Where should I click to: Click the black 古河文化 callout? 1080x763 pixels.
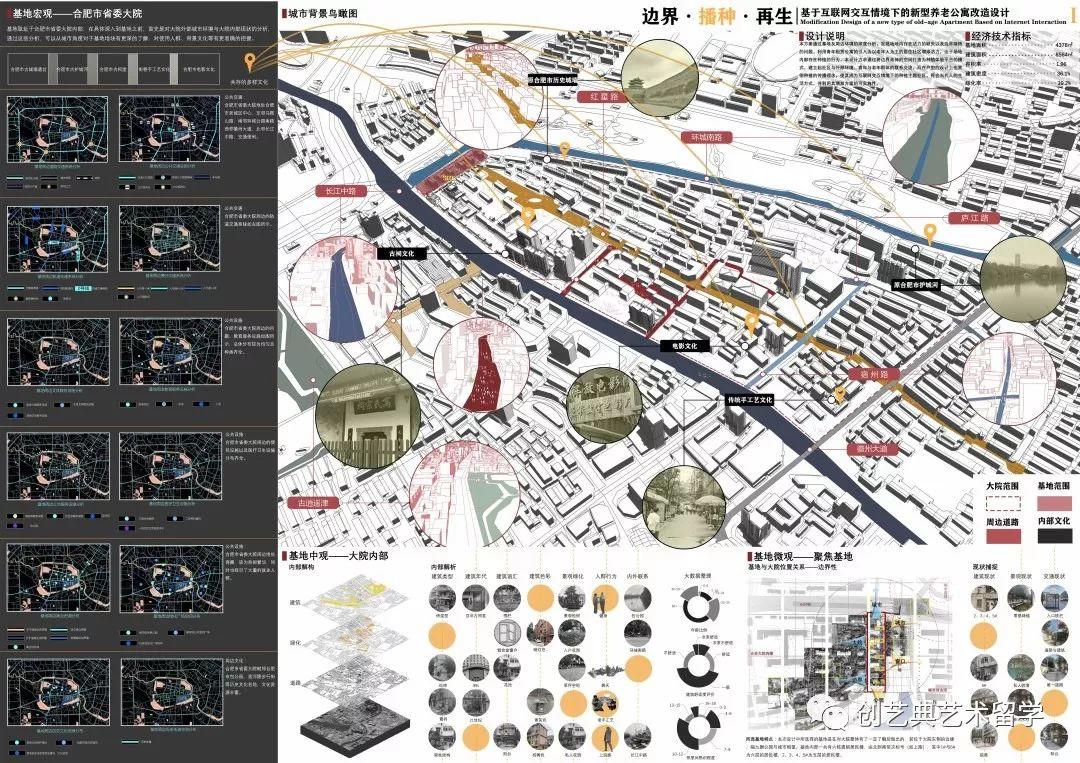pyautogui.click(x=401, y=253)
